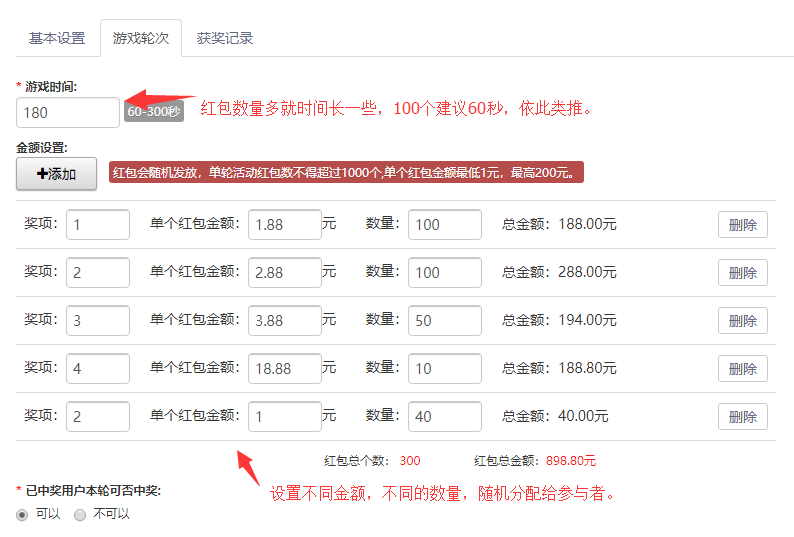Viewport: 794px width, 537px height.
Task: Select the 不可以 radio option
Action: 80,515
